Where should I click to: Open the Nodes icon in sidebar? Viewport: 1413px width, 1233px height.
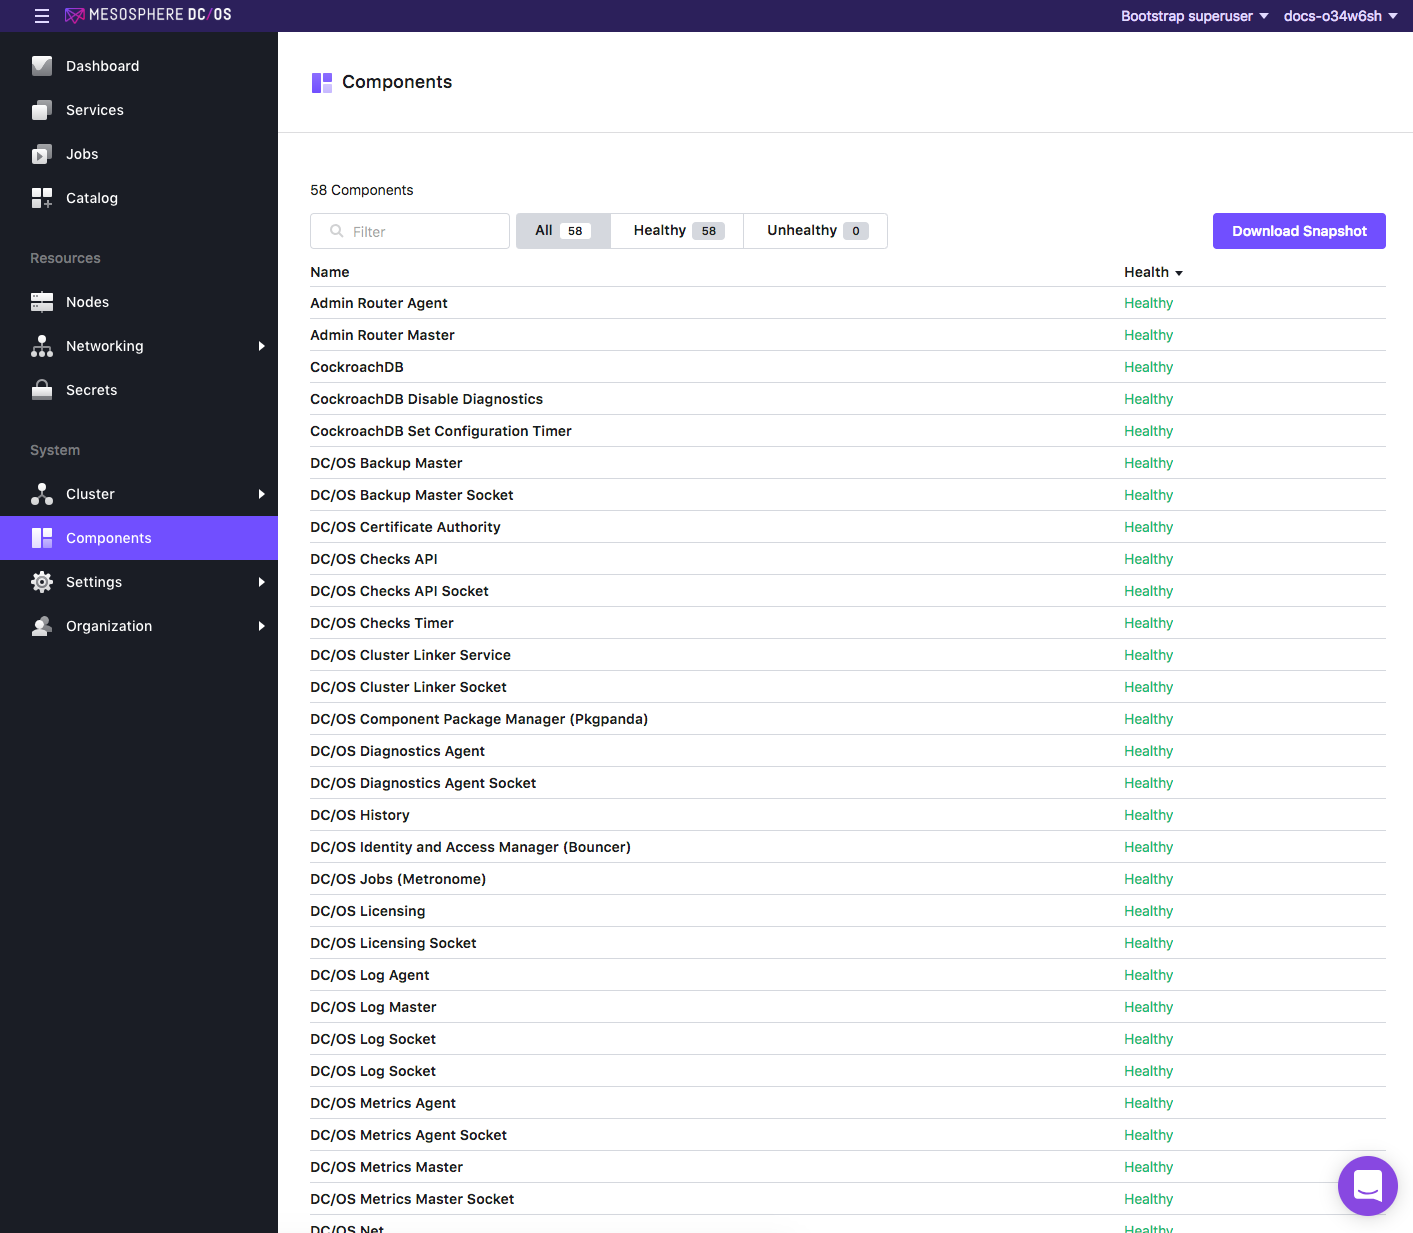42,302
